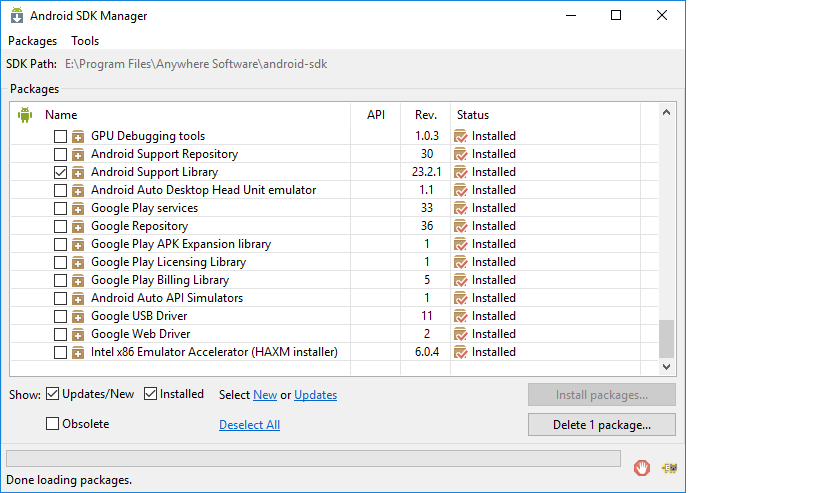Uncheck the Android Support Library checkbox
This screenshot has height=493, width=819.
60,172
